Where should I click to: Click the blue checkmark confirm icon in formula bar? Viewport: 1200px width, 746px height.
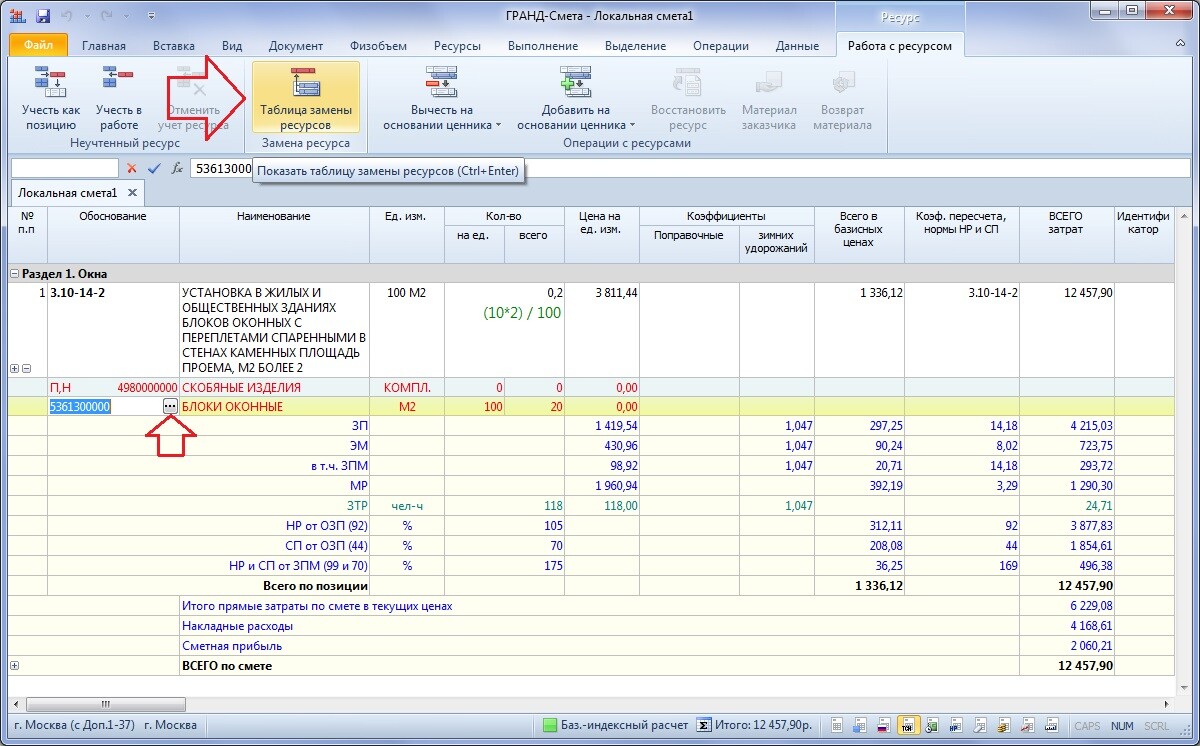153,169
